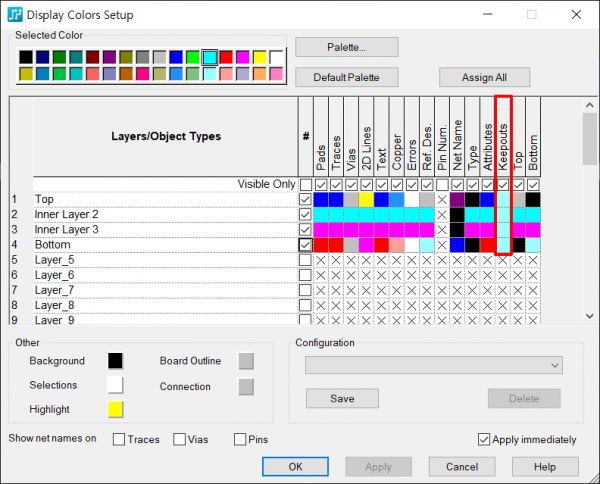Image resolution: width=600 pixels, height=484 pixels.
Task: Click the Assign All button
Action: [x=484, y=77]
